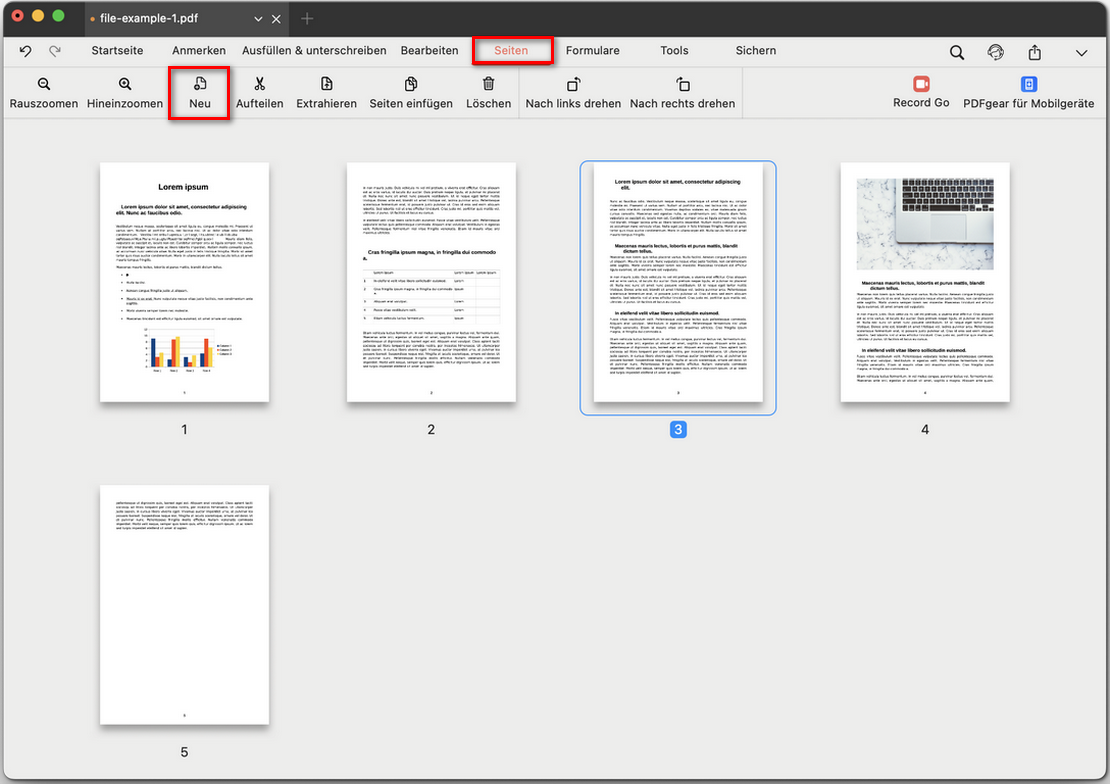Screen dimensions: 1110x784
Task: Open the Aufteilen split tool
Action: coord(260,92)
